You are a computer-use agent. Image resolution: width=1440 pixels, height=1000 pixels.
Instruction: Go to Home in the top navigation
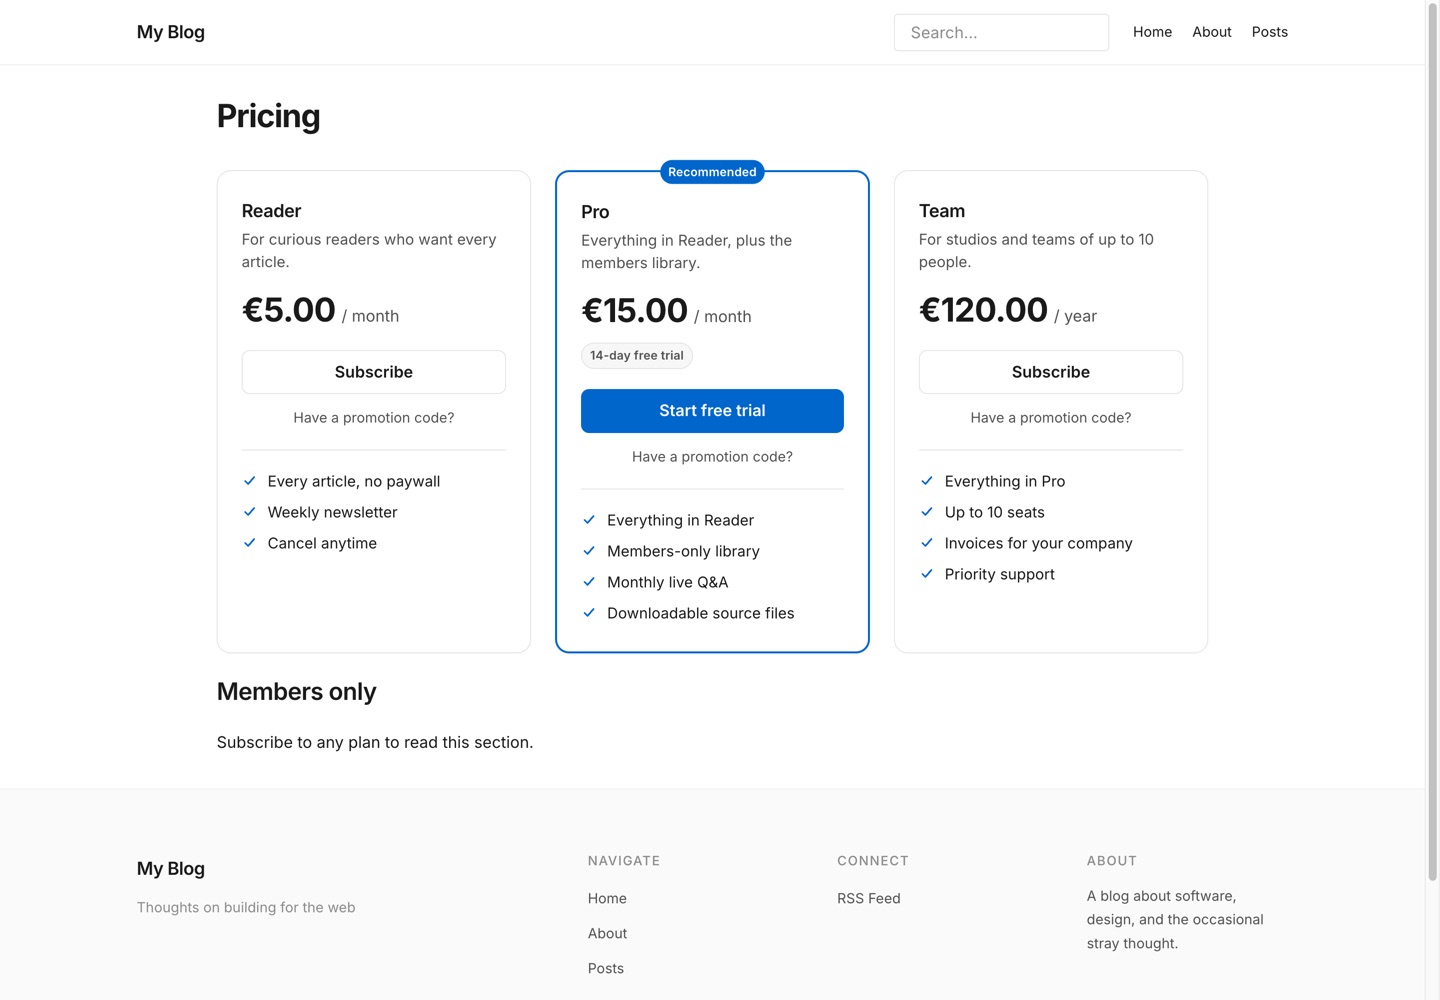tap(1152, 32)
